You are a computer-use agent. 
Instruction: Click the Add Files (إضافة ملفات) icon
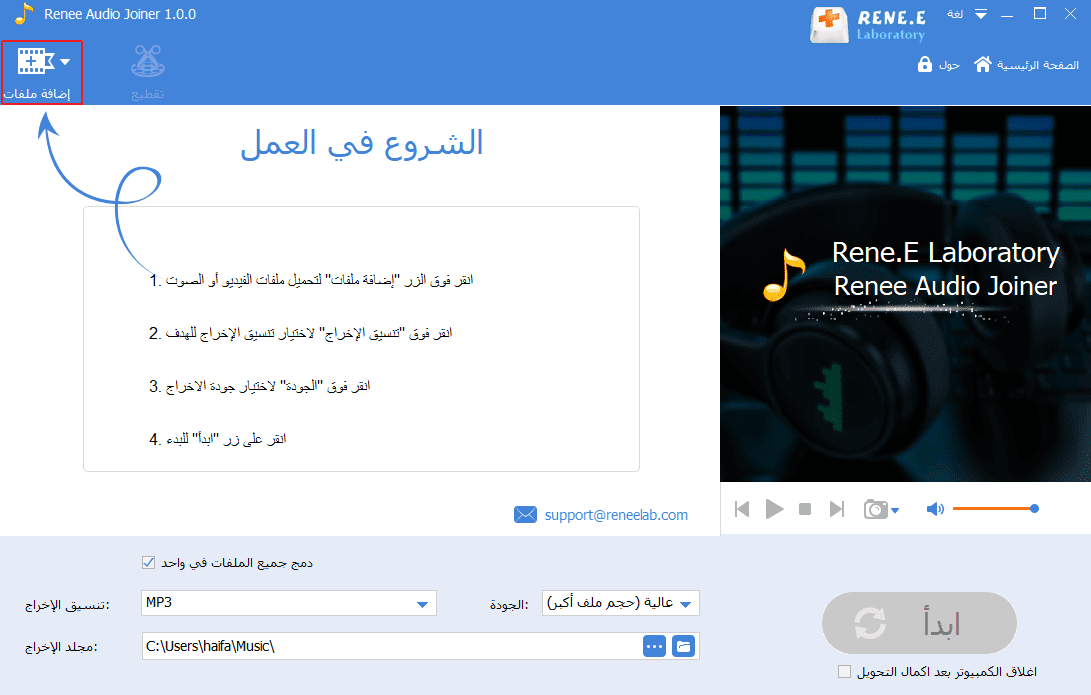click(35, 62)
